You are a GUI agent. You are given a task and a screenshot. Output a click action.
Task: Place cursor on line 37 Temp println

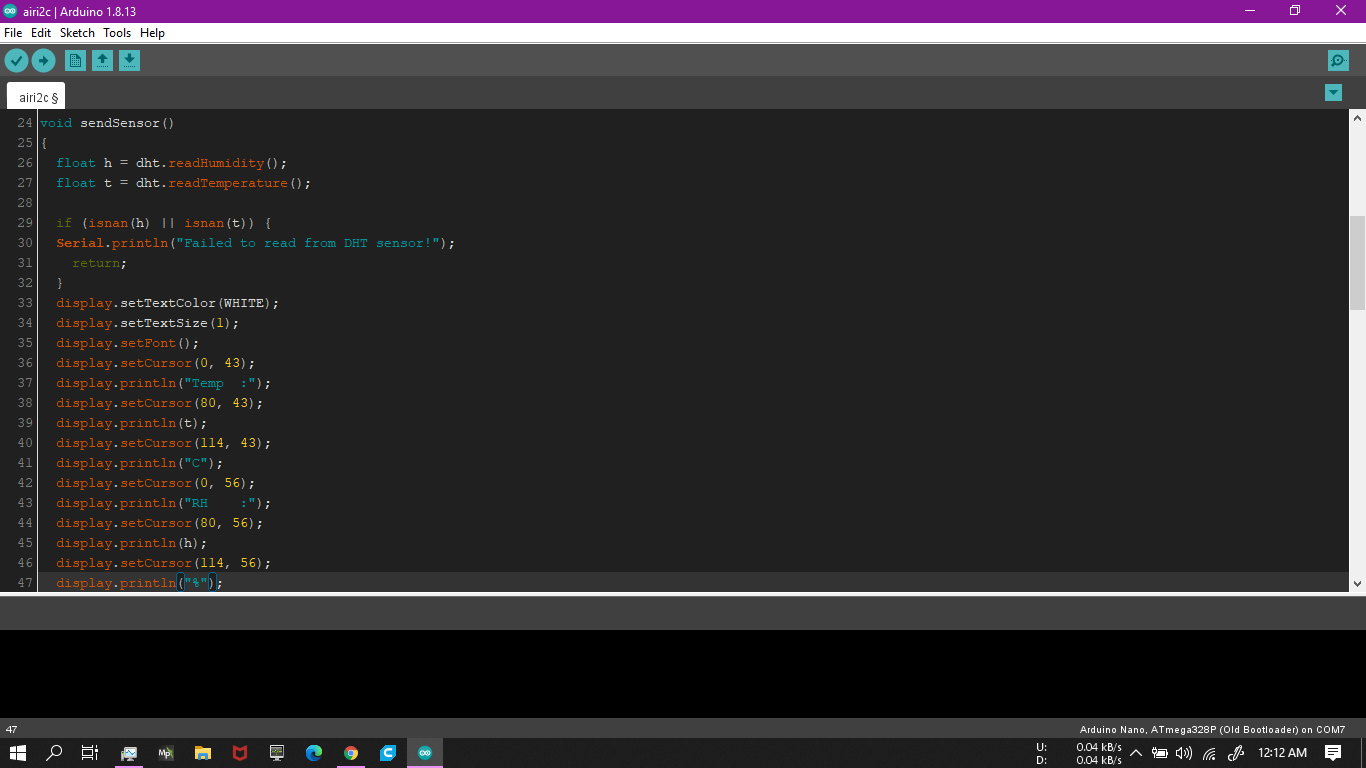click(163, 383)
